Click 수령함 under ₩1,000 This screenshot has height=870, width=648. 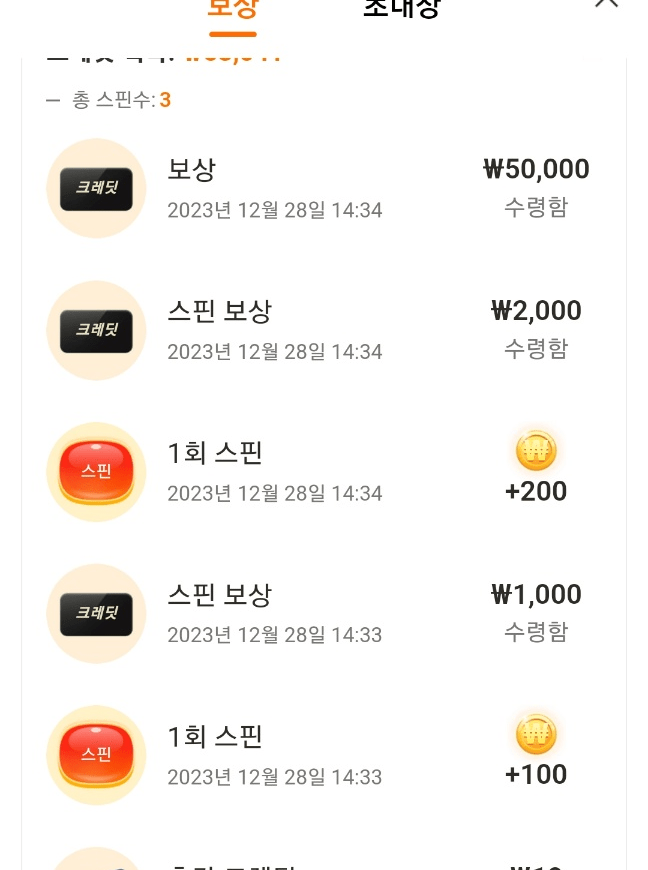536,632
